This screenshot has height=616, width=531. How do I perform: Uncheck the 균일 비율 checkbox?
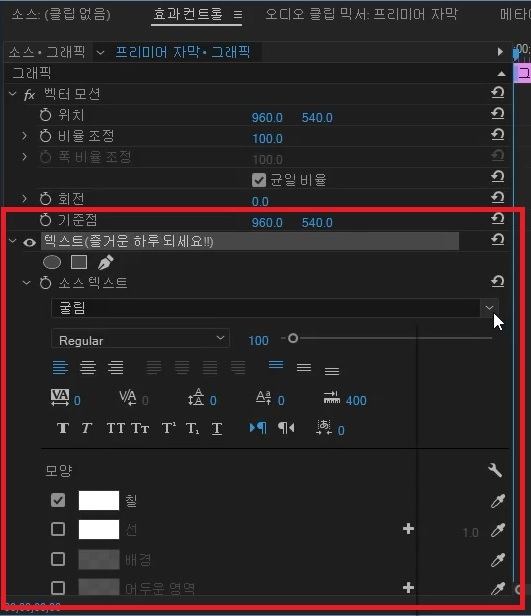(259, 180)
